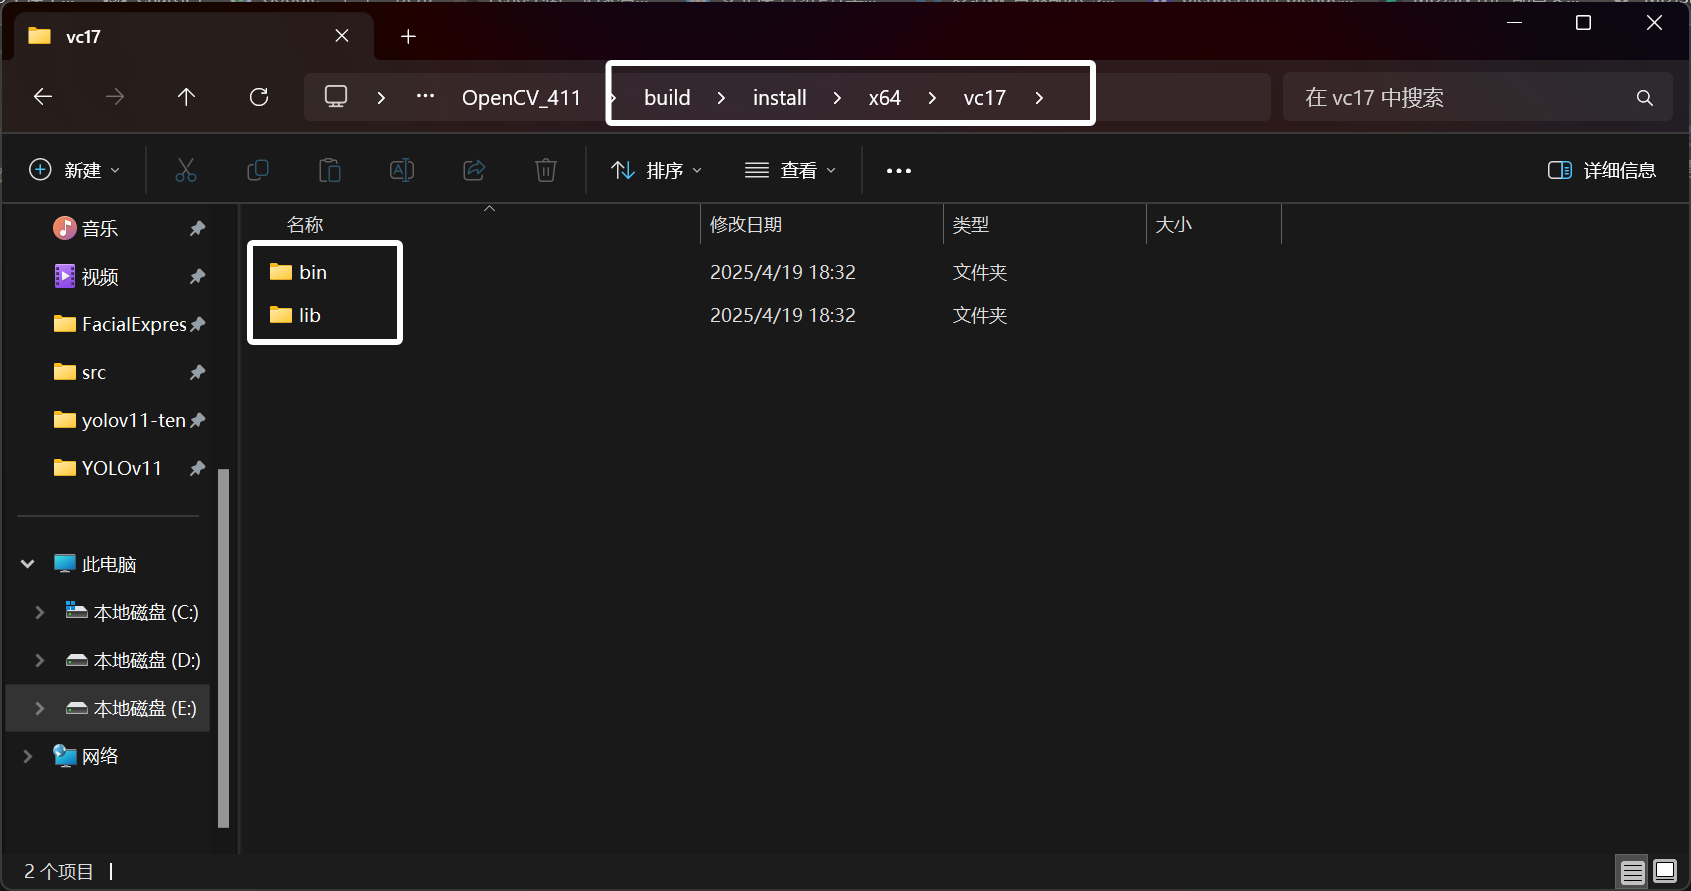Click the Copy icon
The image size is (1691, 891).
(258, 170)
